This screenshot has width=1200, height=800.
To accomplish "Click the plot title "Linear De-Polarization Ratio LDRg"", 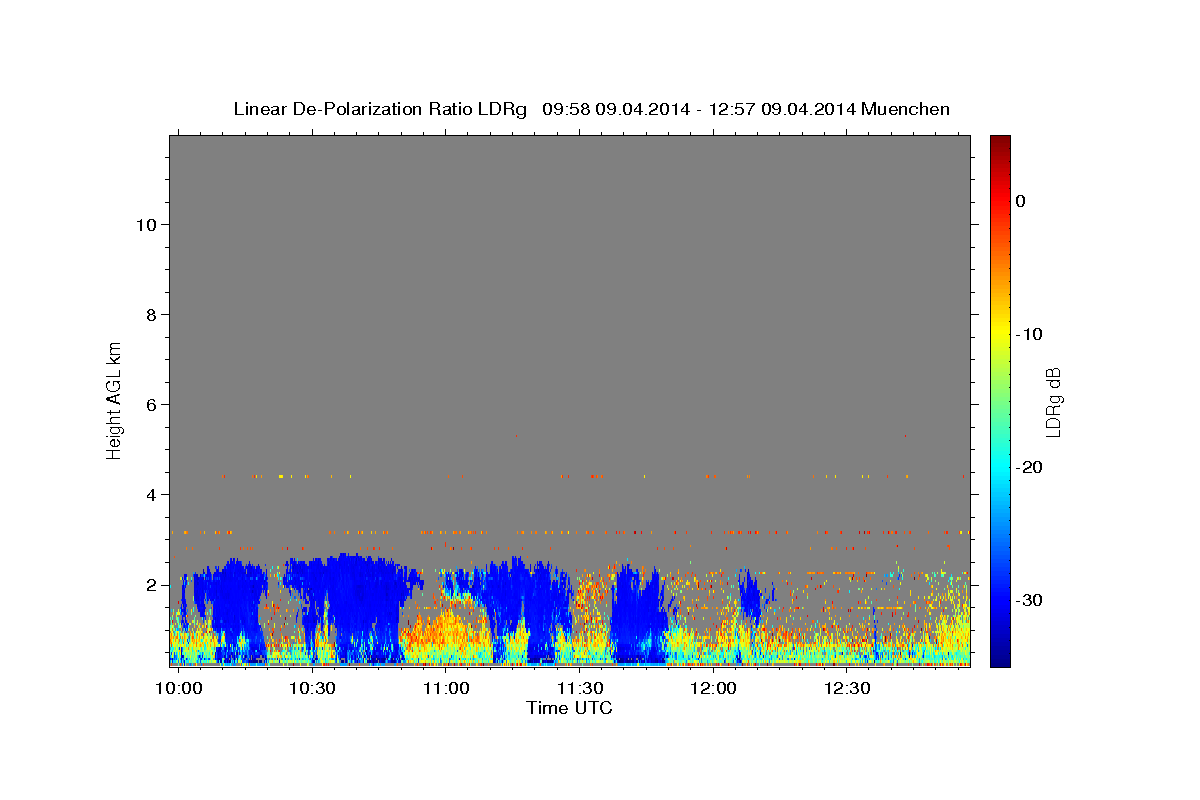I will [x=379, y=109].
